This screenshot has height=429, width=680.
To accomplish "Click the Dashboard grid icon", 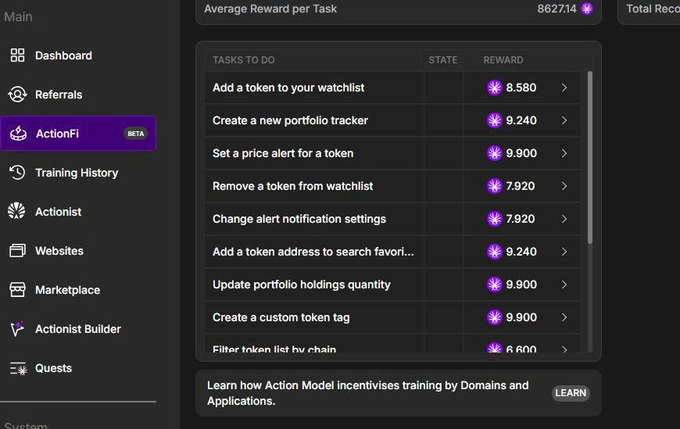I will click(x=17, y=55).
